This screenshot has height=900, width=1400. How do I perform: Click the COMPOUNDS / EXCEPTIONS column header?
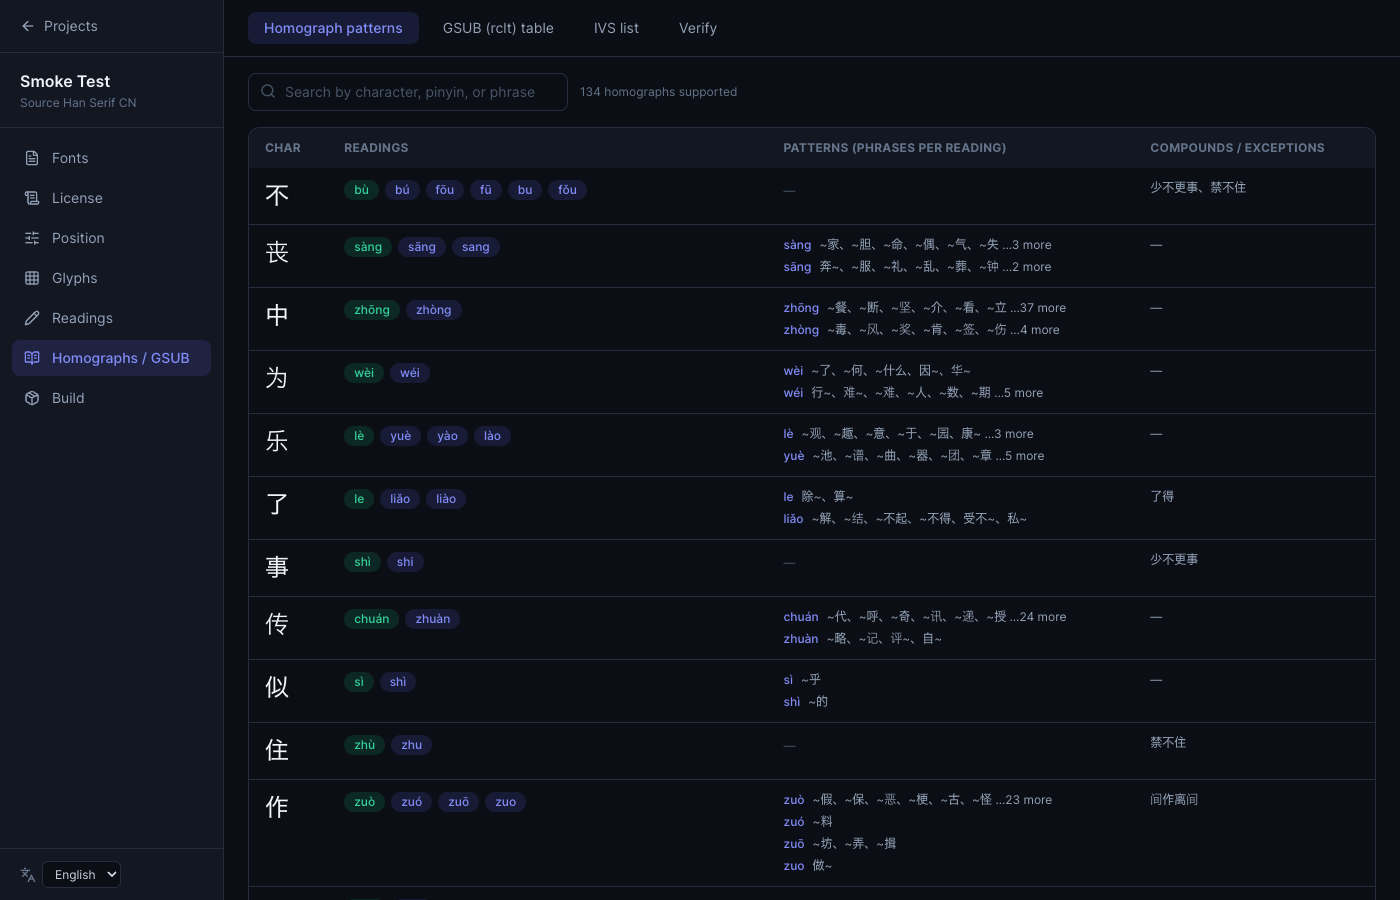[x=1237, y=148]
